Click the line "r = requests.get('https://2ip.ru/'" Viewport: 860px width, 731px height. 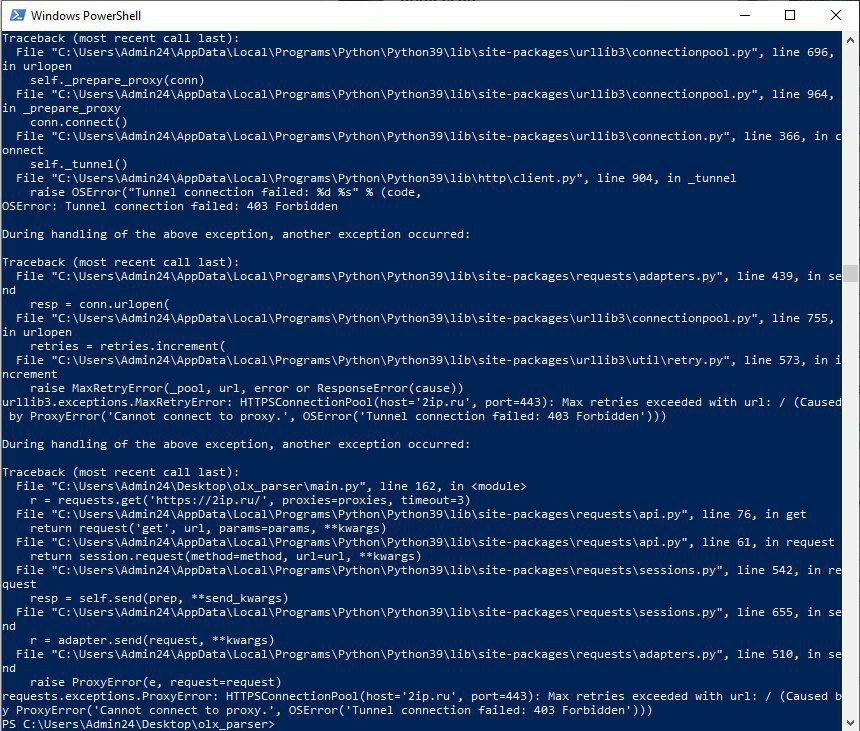(250, 500)
